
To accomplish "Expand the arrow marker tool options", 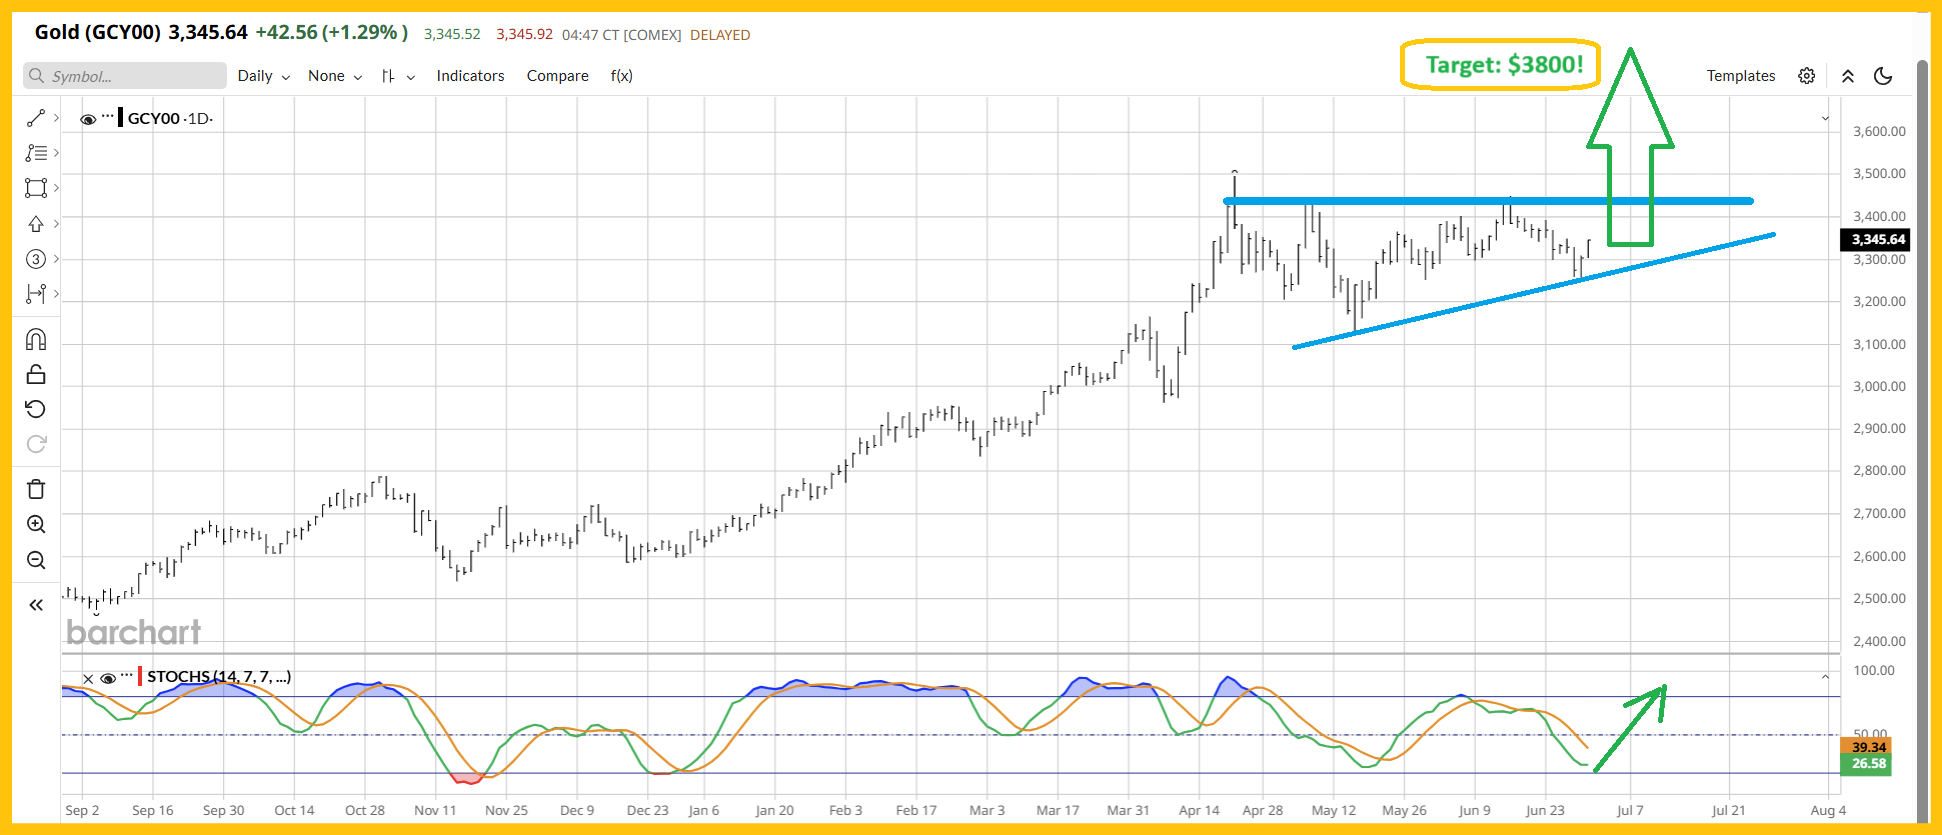I will [56, 223].
